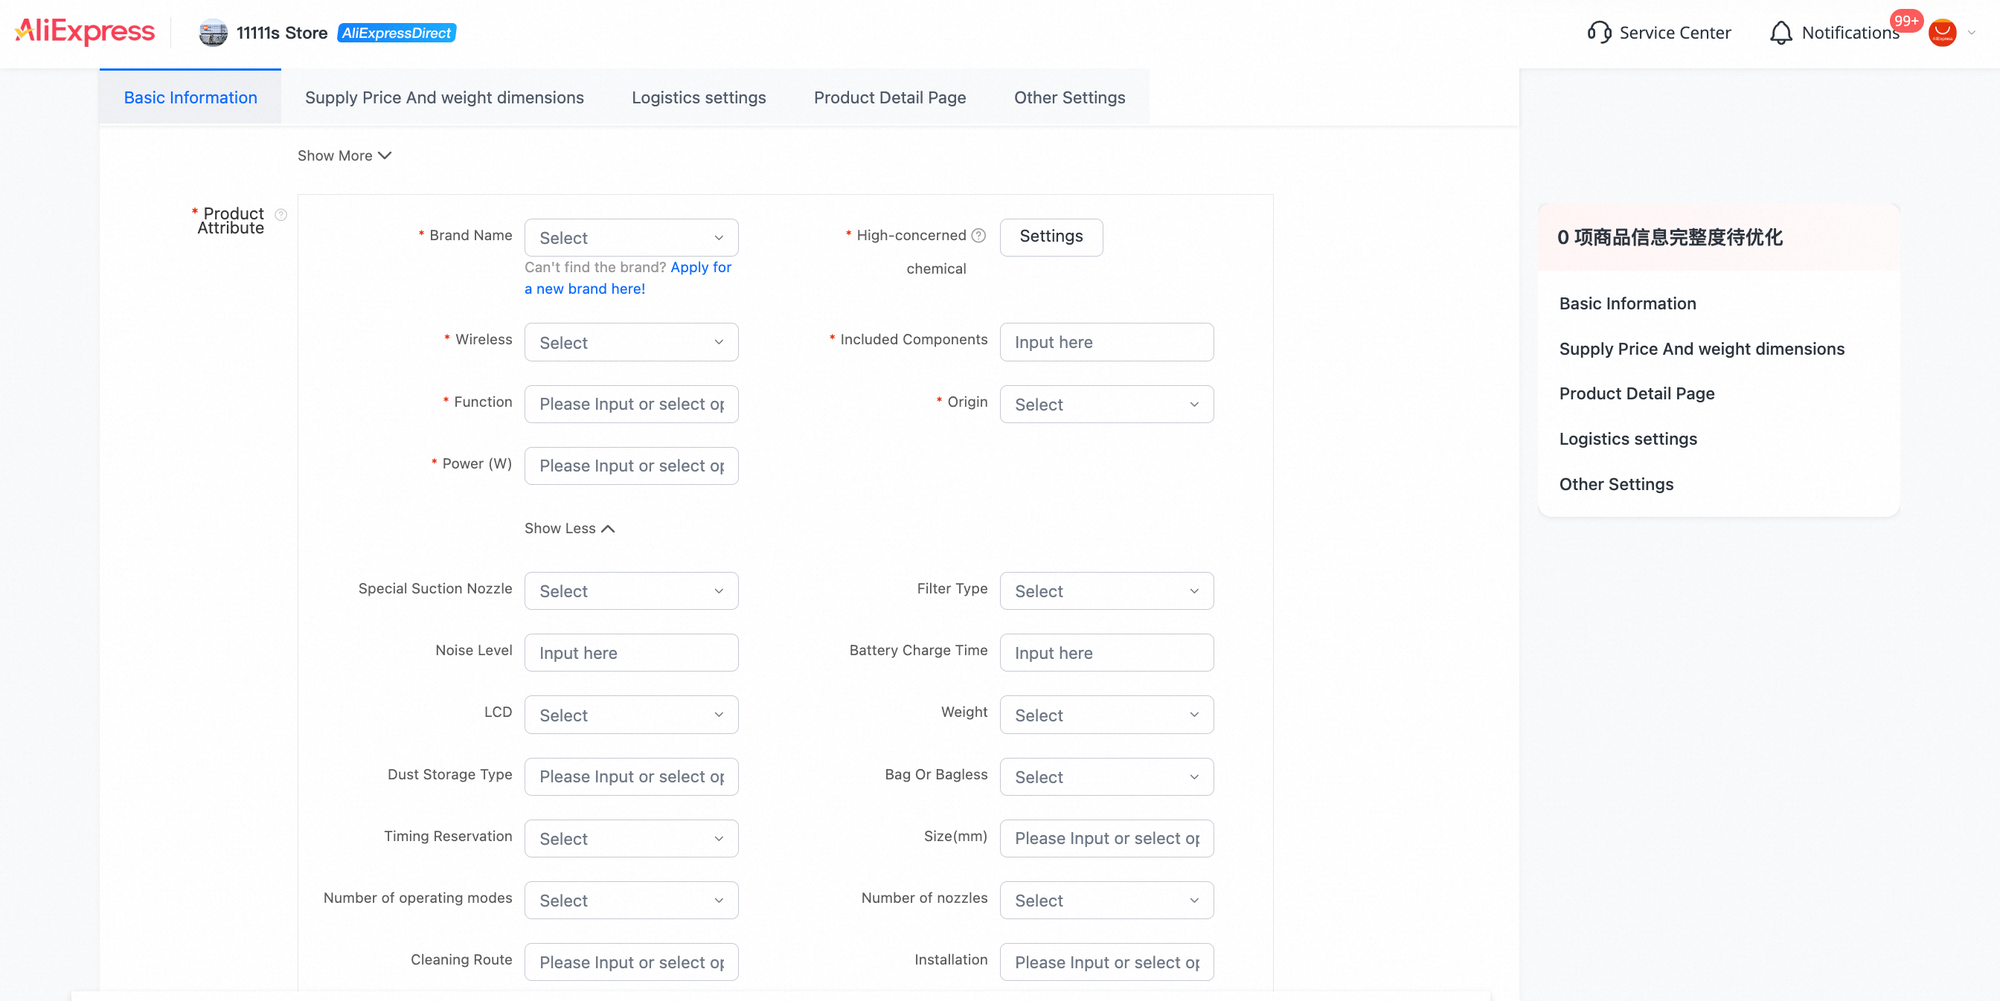This screenshot has width=2000, height=1001.
Task: Open the Bag Or Bagless dropdown
Action: (1107, 777)
